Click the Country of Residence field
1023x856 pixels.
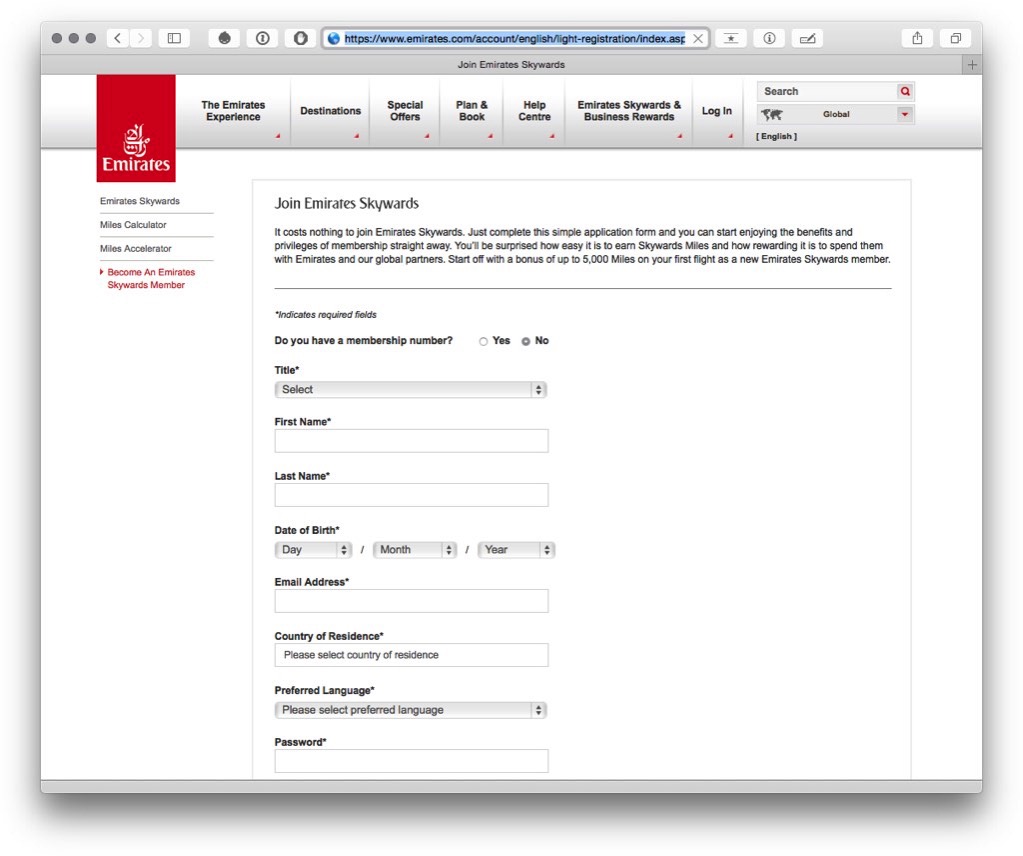click(x=411, y=655)
